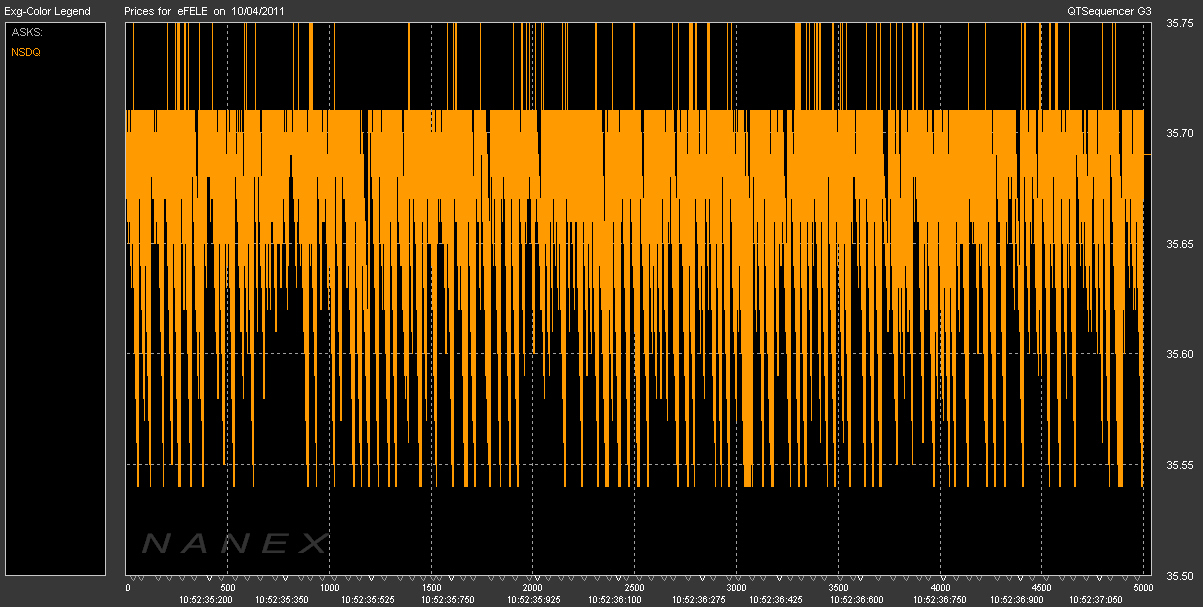Click the 500 sequence axis label
The width and height of the screenshot is (1203, 607).
[227, 589]
